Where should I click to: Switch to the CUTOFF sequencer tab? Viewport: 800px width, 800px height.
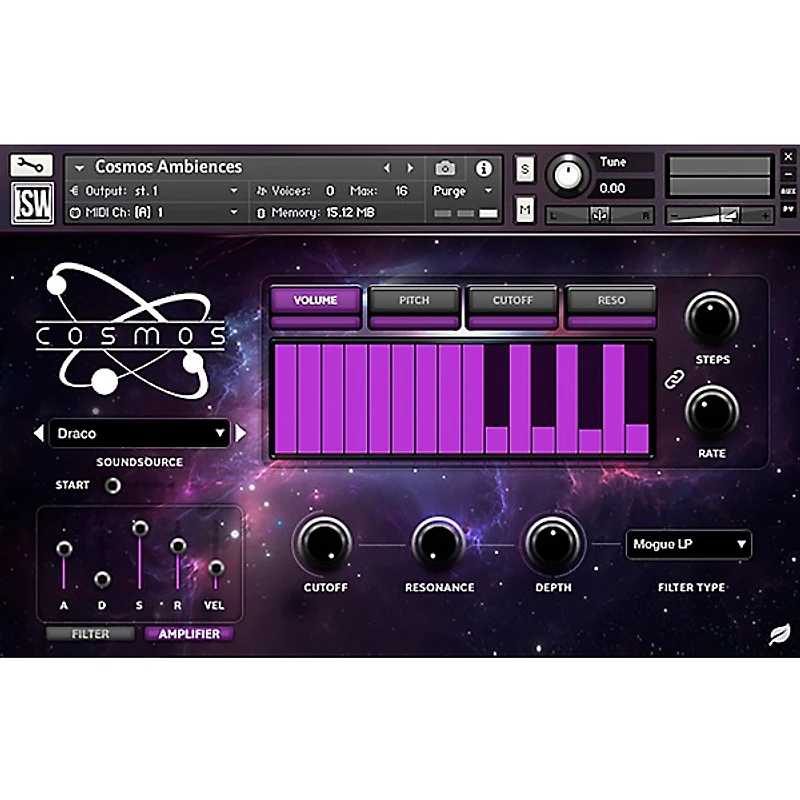pyautogui.click(x=513, y=300)
